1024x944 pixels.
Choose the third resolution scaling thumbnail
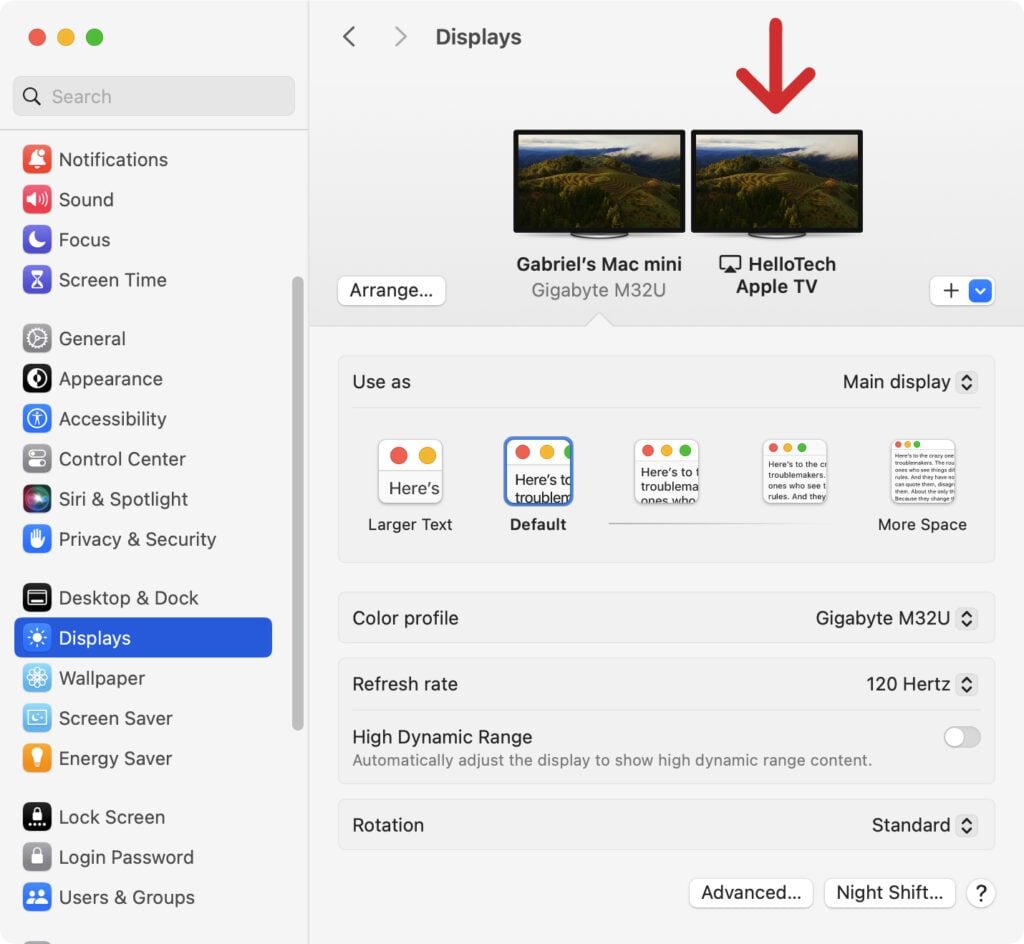click(x=666, y=472)
